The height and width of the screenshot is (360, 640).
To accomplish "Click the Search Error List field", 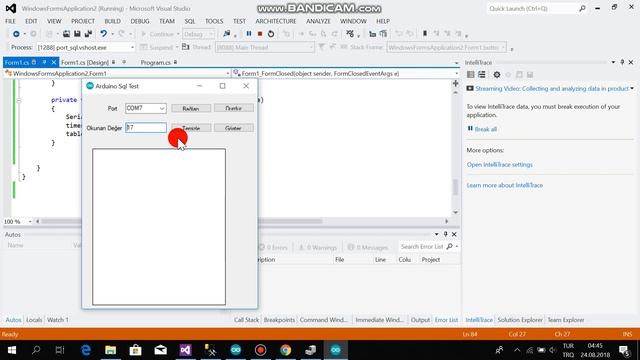I will [422, 247].
